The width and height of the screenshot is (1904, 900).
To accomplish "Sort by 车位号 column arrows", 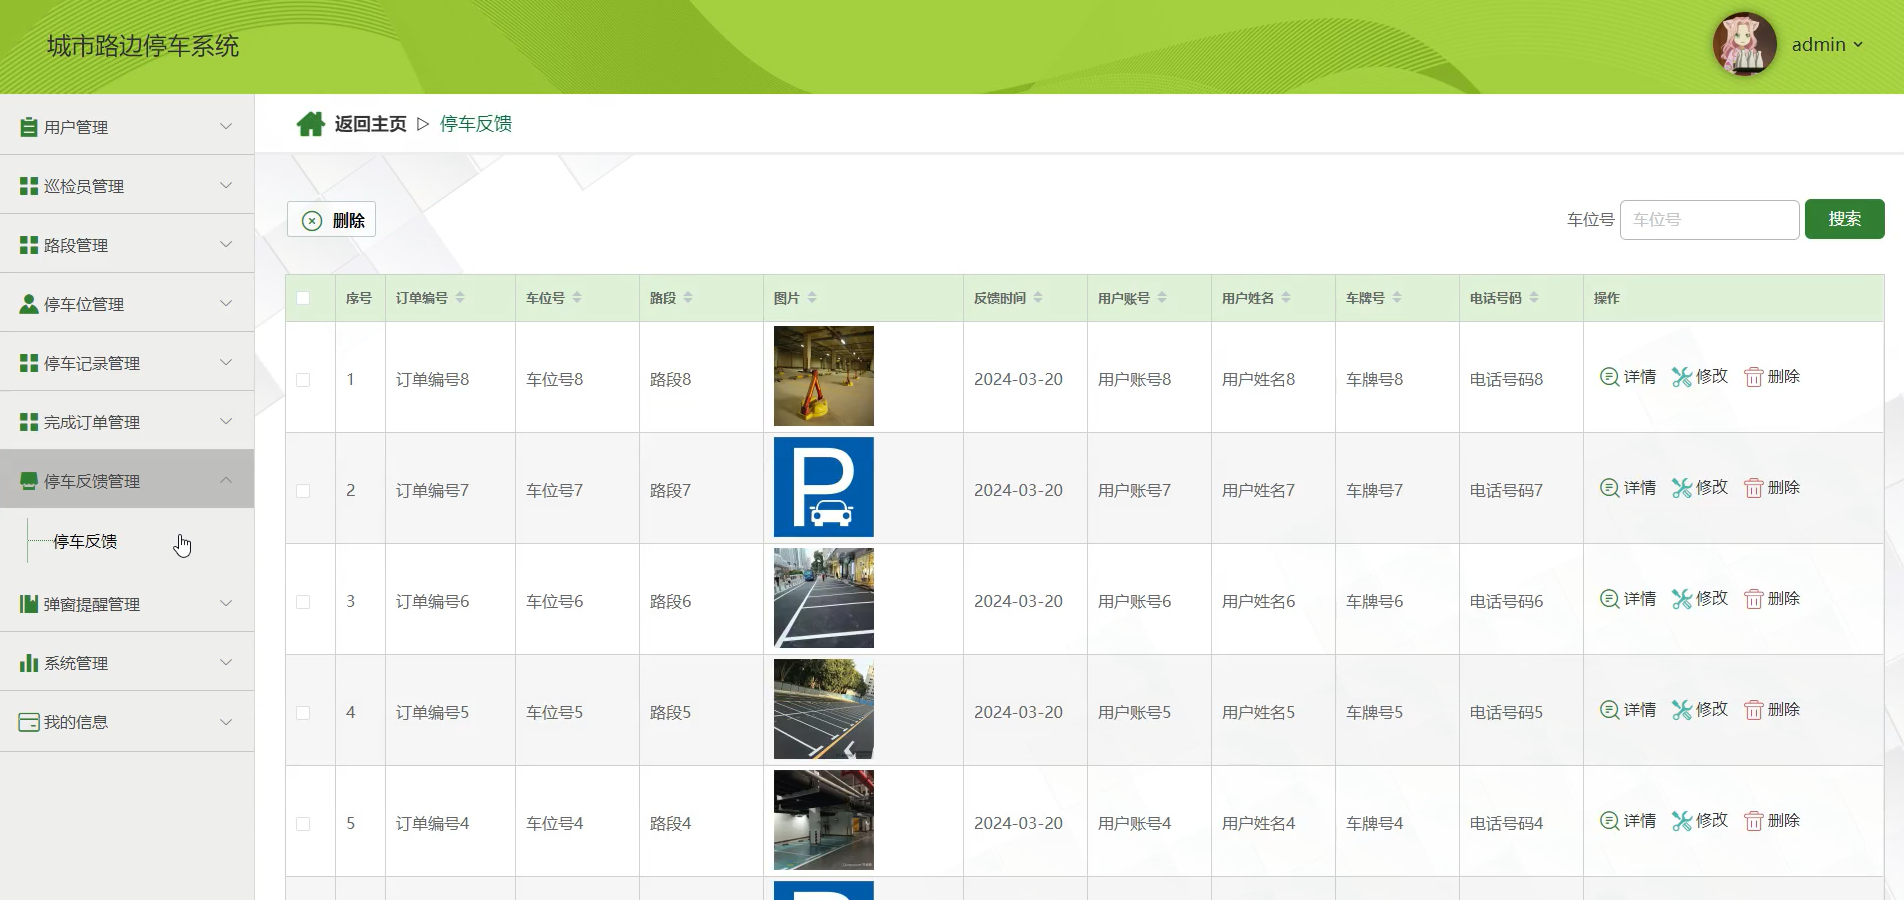I will (x=577, y=298).
